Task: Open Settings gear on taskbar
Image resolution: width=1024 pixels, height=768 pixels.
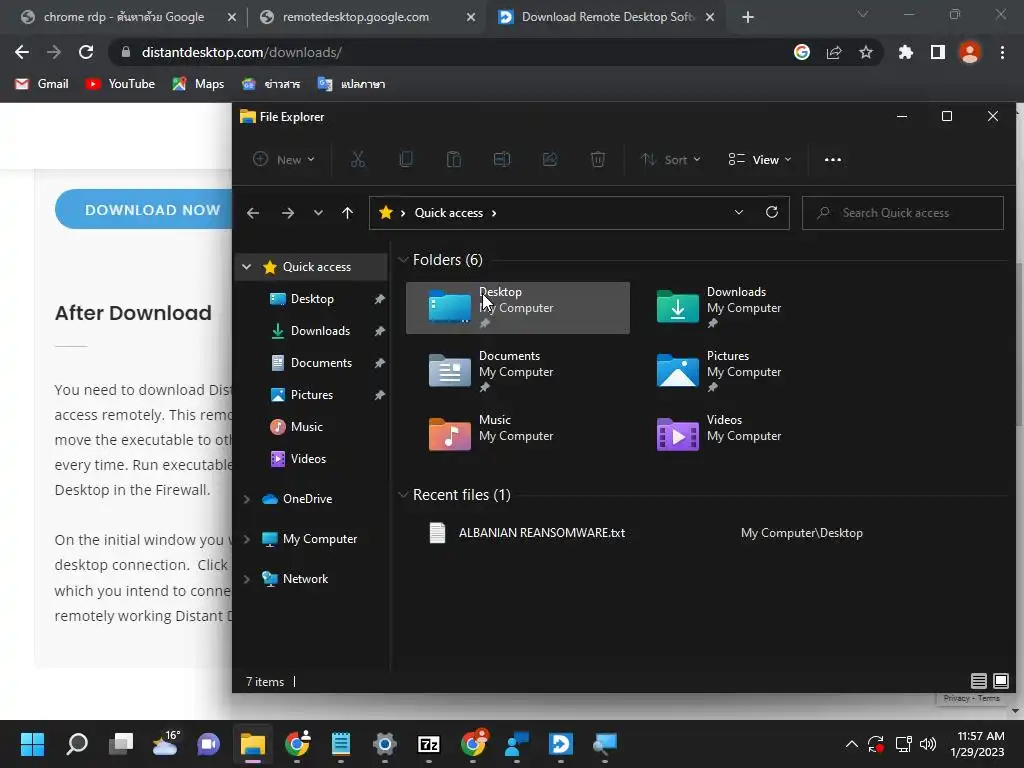Action: point(385,744)
